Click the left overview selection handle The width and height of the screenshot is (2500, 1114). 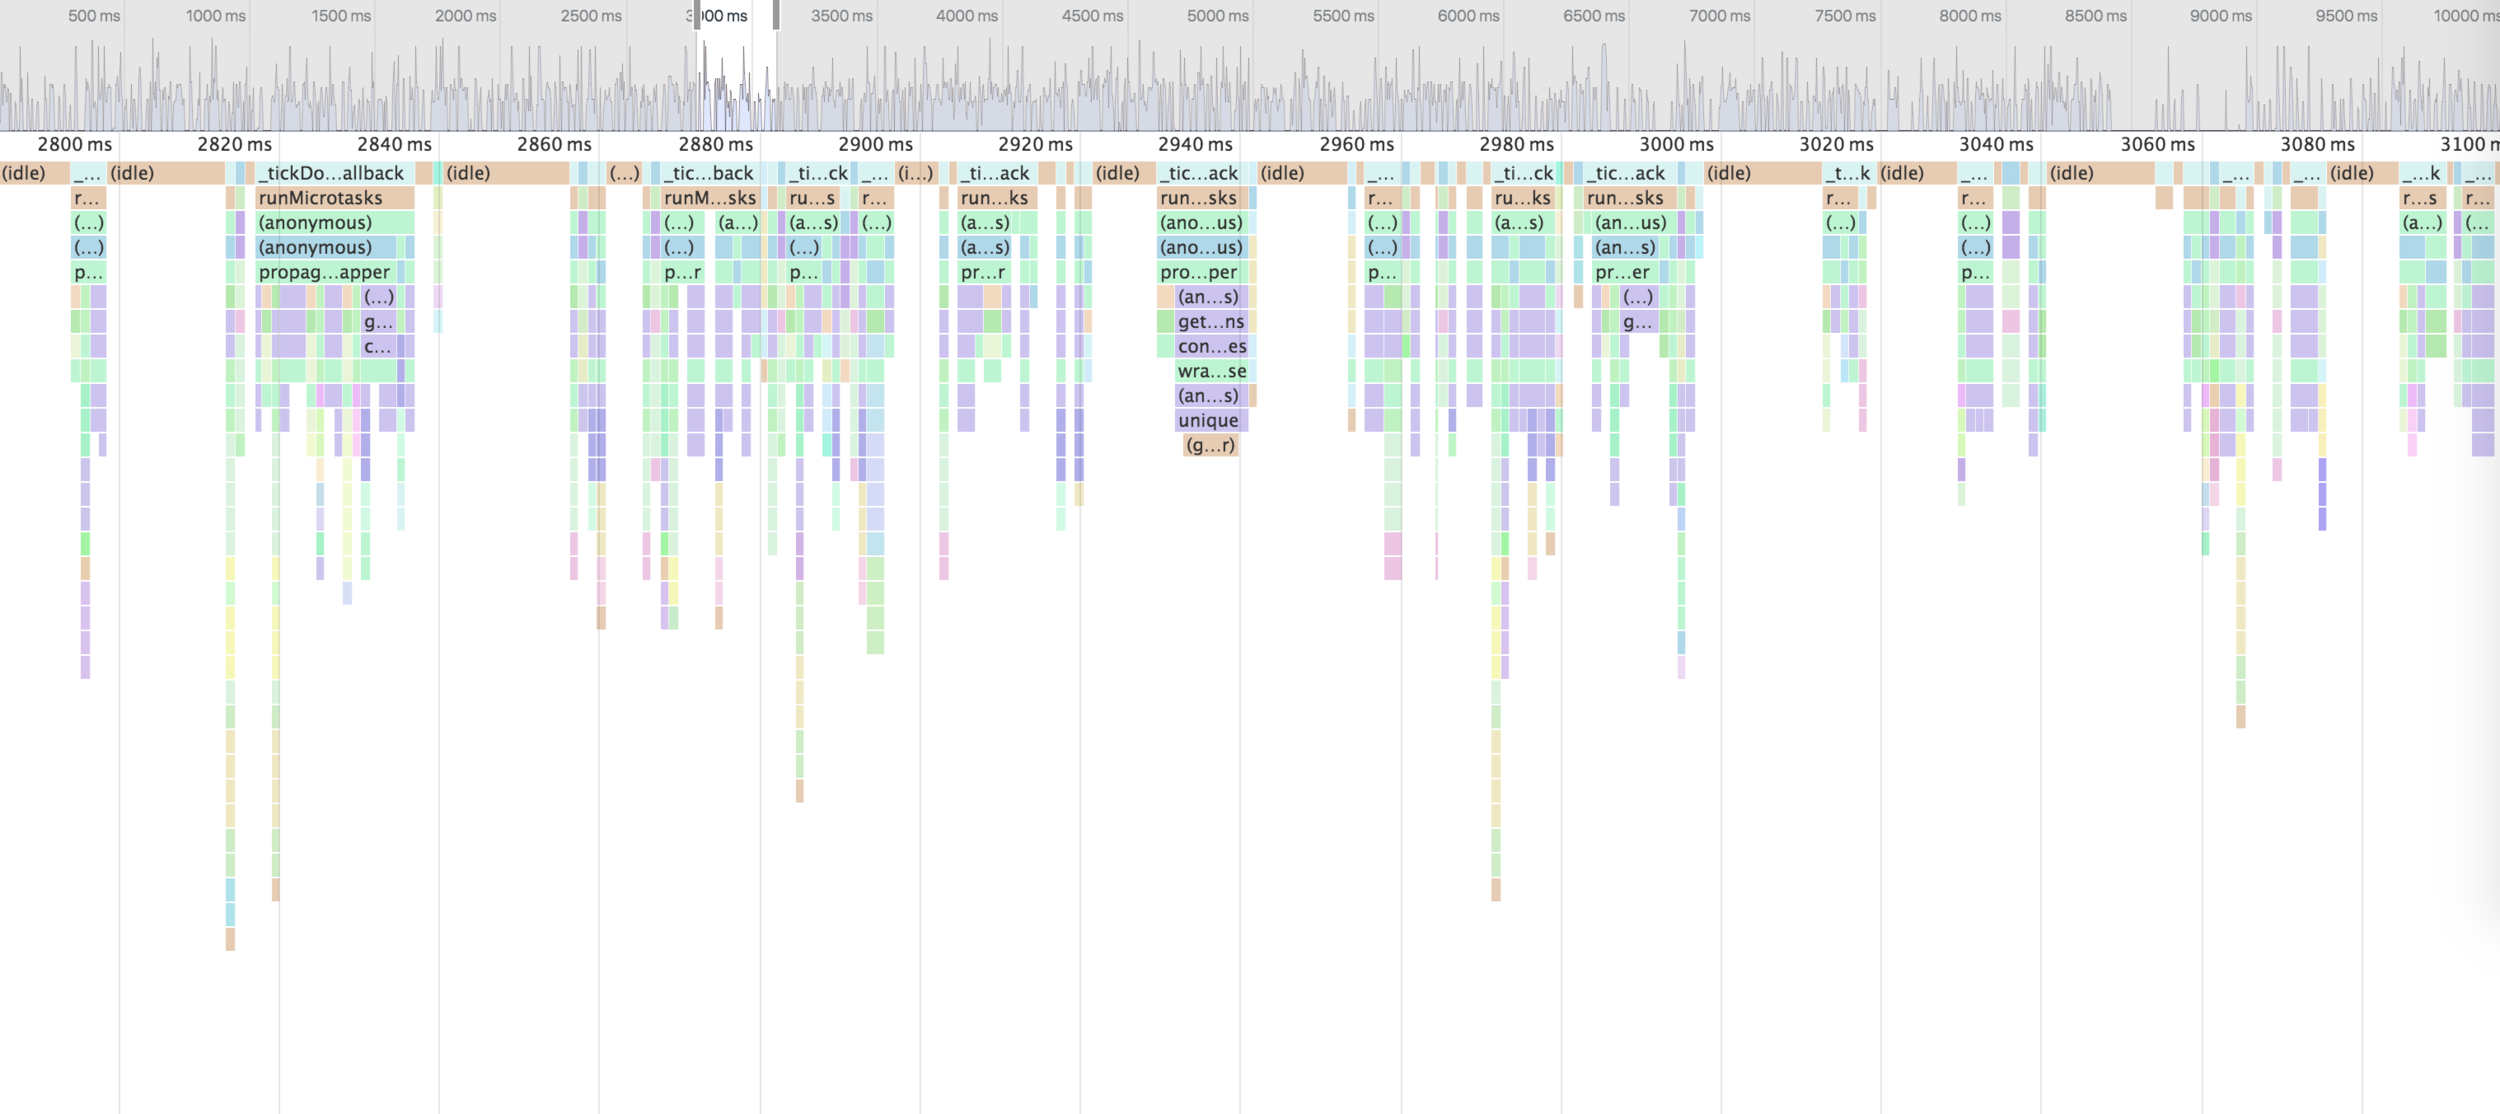(x=697, y=15)
